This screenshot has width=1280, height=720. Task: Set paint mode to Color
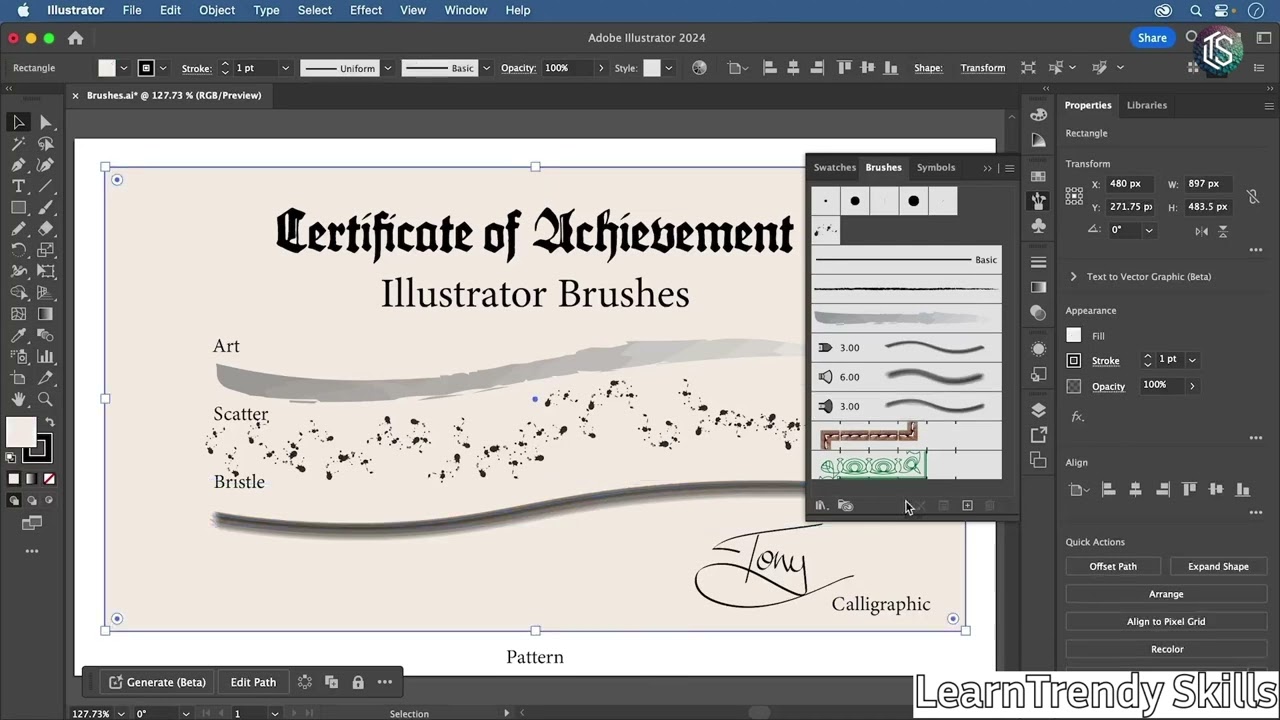click(13, 479)
